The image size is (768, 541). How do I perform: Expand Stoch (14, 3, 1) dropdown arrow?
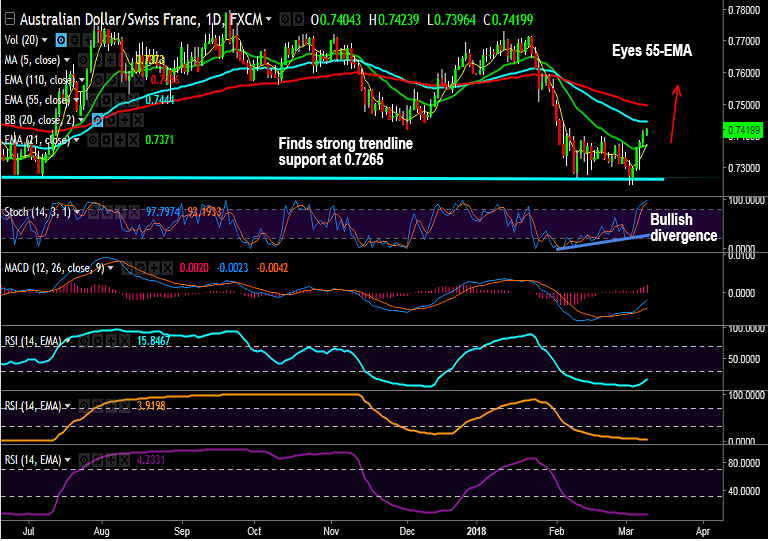pos(77,212)
